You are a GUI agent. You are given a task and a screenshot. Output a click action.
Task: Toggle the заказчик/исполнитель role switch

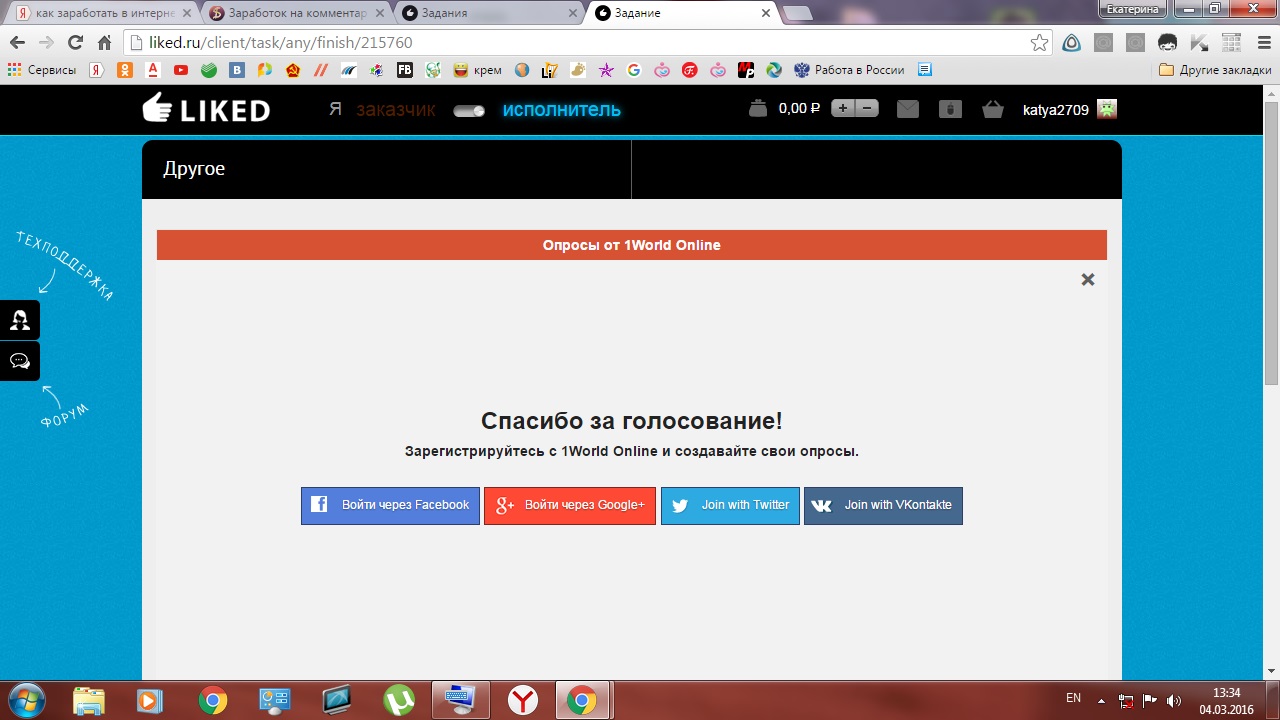pos(469,110)
